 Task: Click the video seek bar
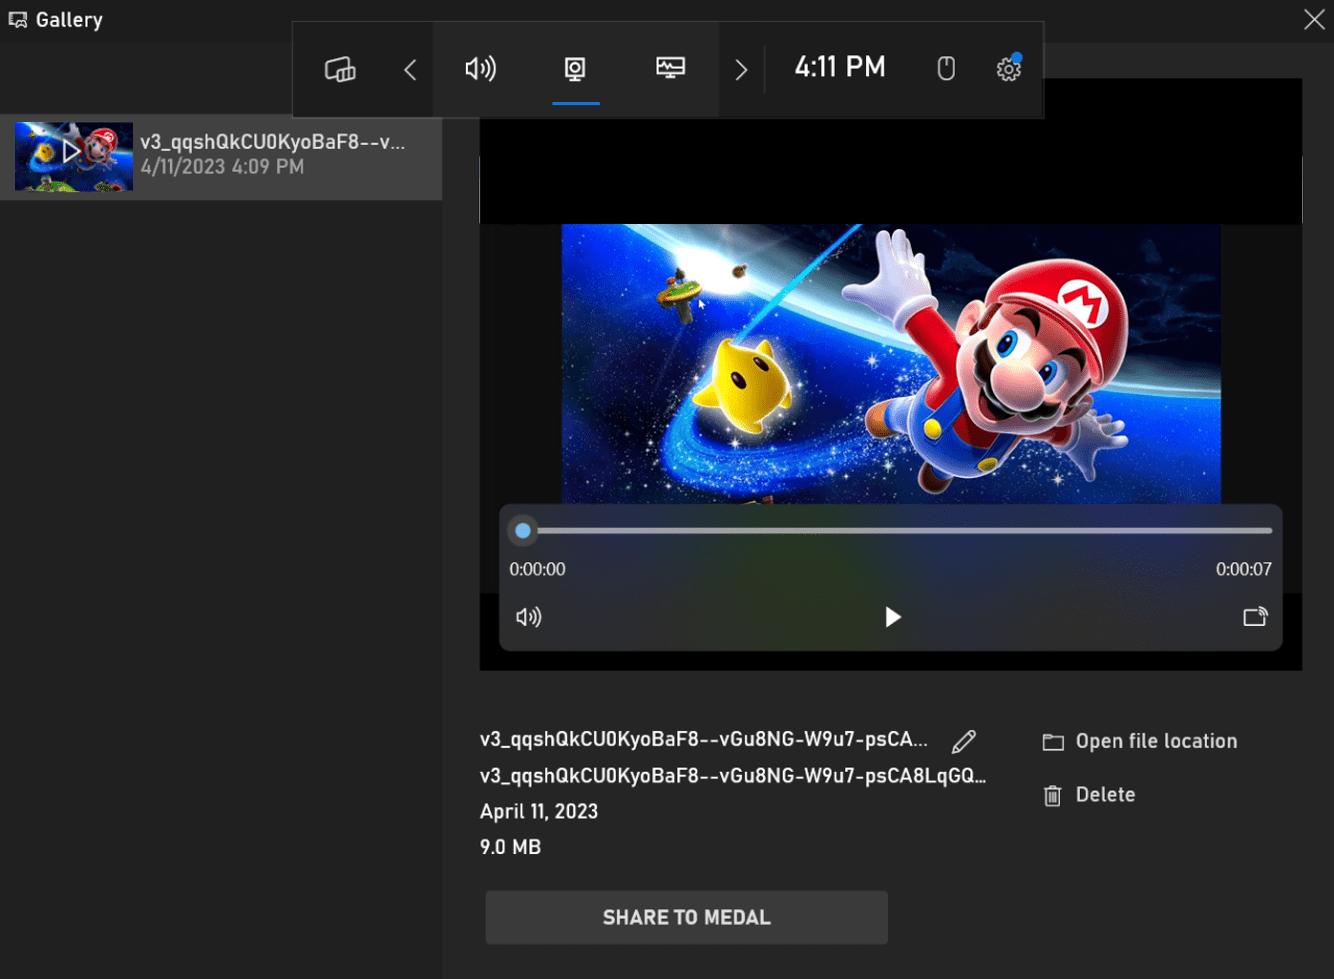click(890, 530)
